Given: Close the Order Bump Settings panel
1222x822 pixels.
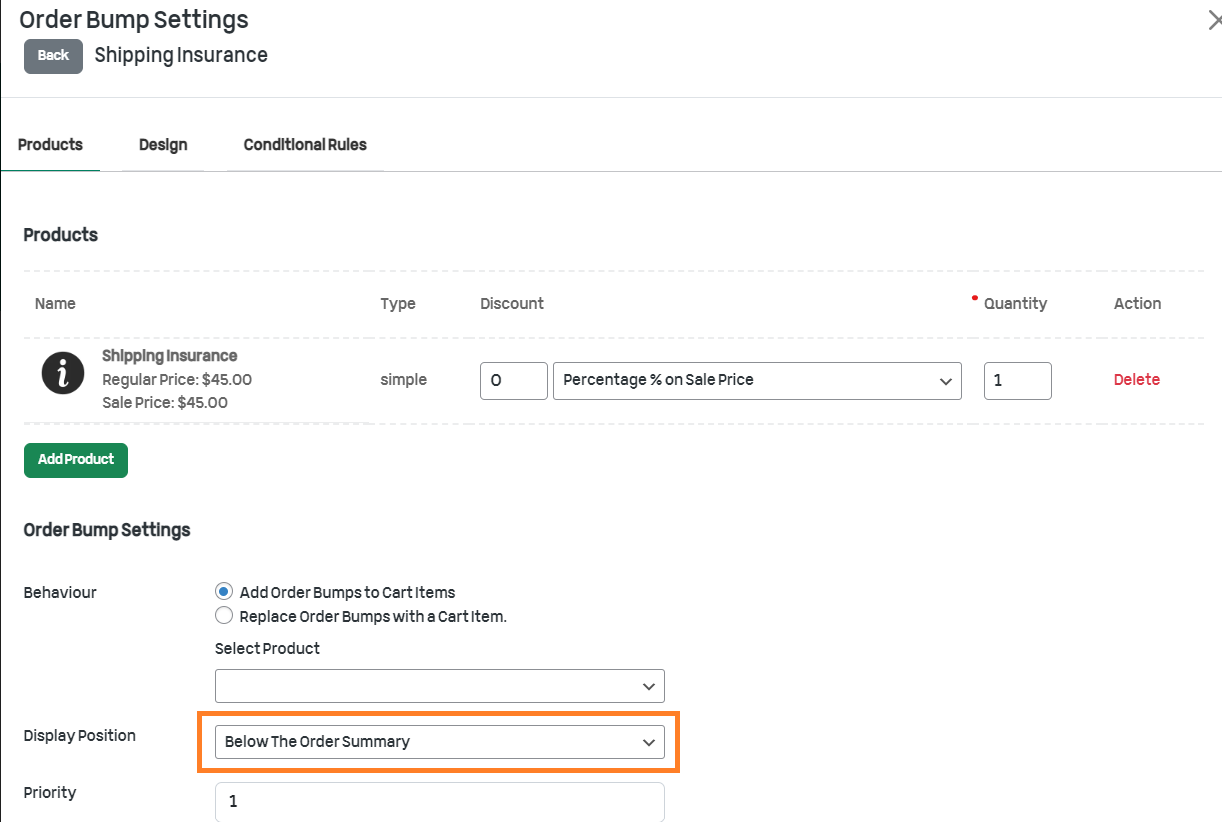Looking at the screenshot, I should point(1214,21).
